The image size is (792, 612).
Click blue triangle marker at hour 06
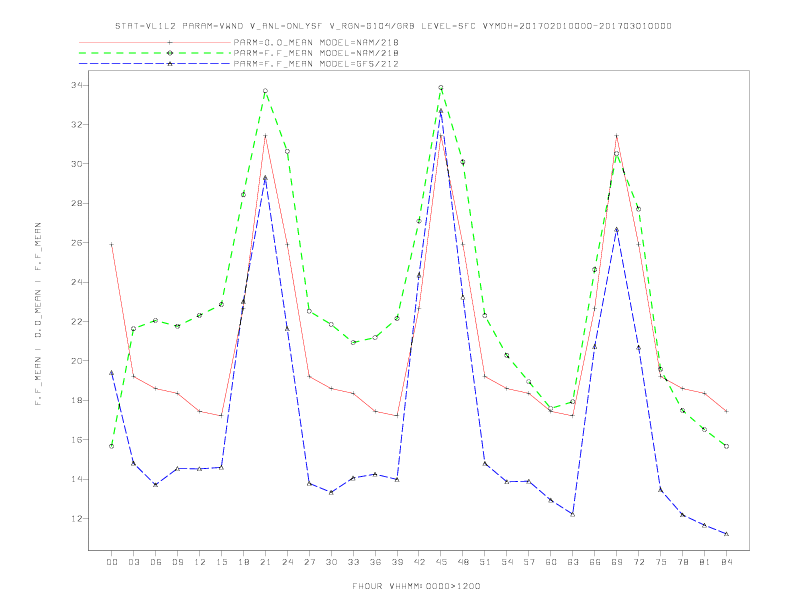tap(156, 485)
